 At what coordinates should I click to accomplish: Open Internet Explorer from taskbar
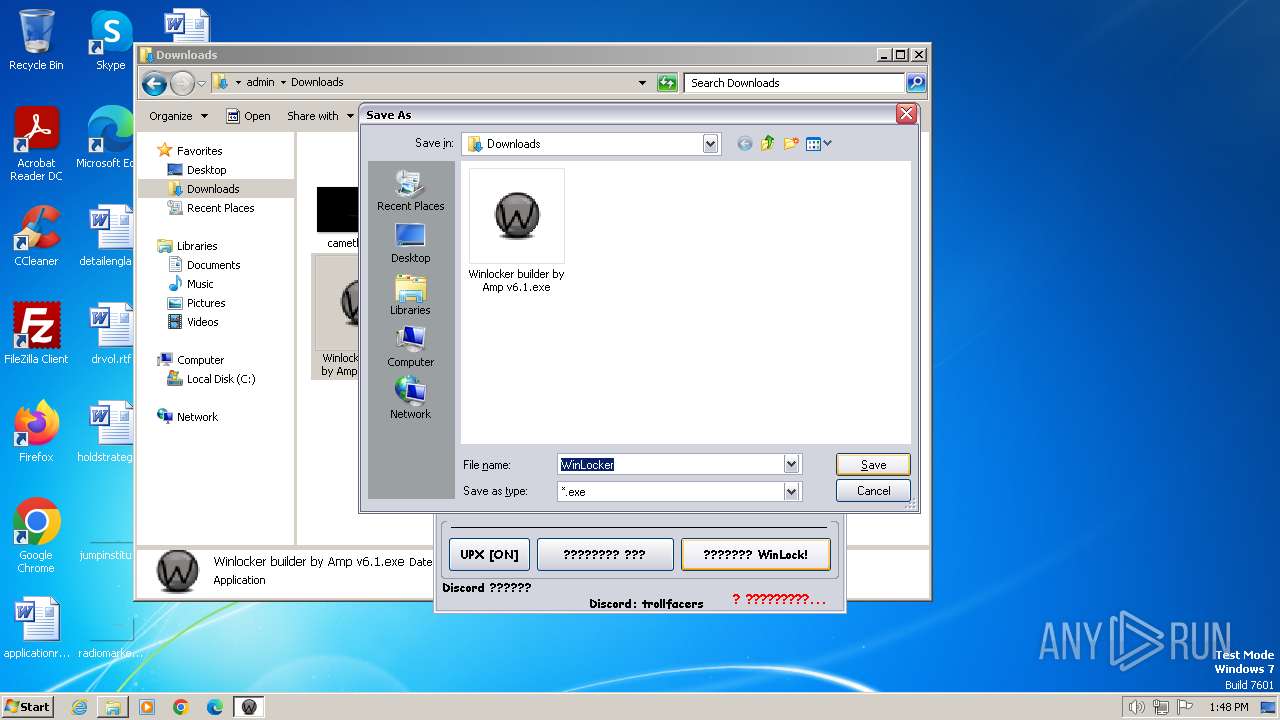[79, 707]
